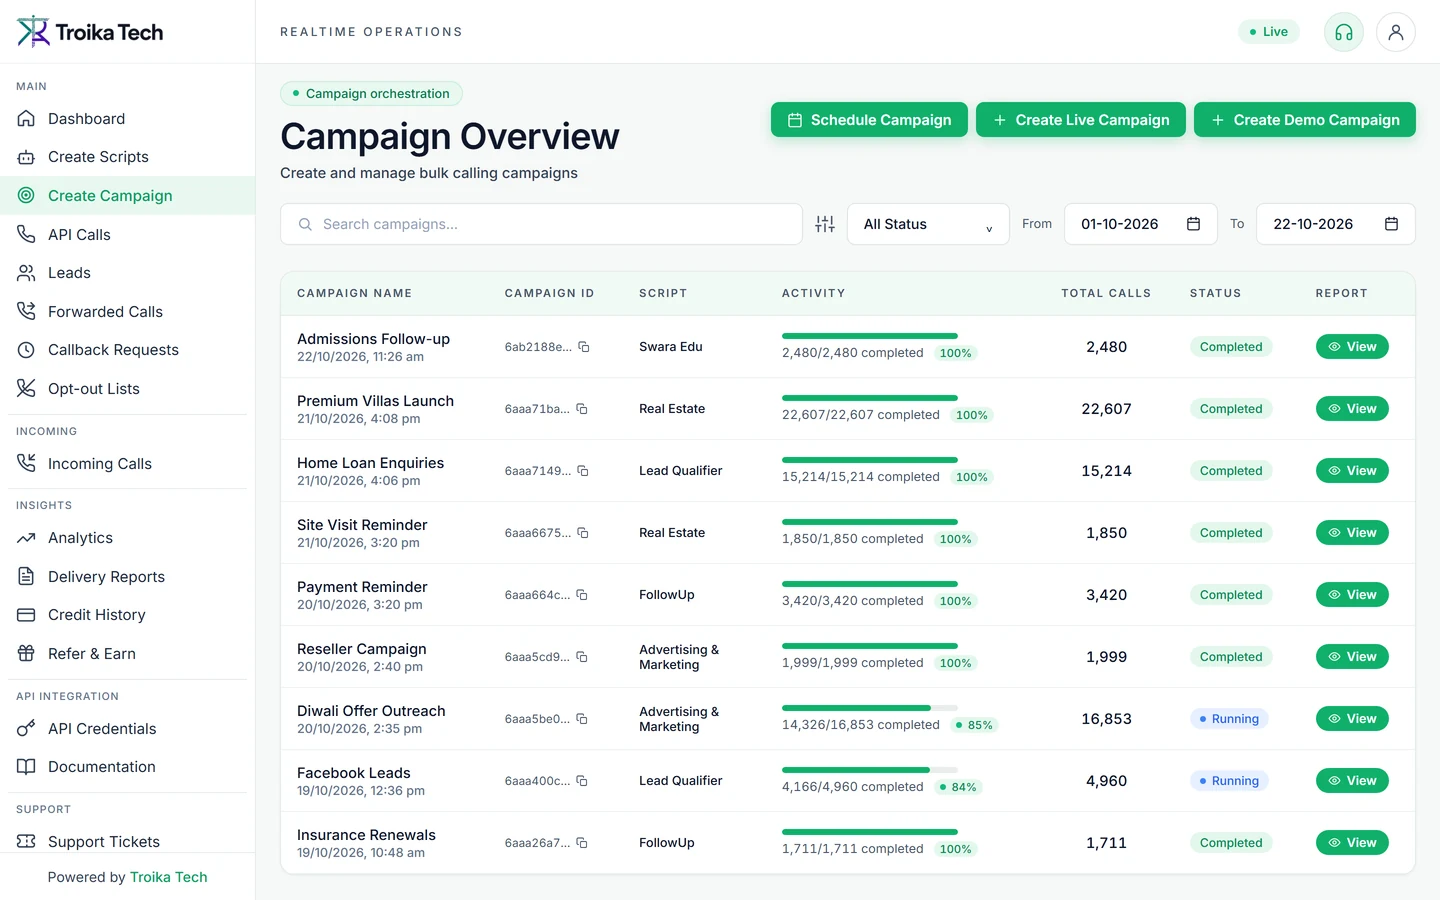Image resolution: width=1440 pixels, height=900 pixels.
Task: Click the From date 01-10-2026 value
Action: pyautogui.click(x=1119, y=224)
